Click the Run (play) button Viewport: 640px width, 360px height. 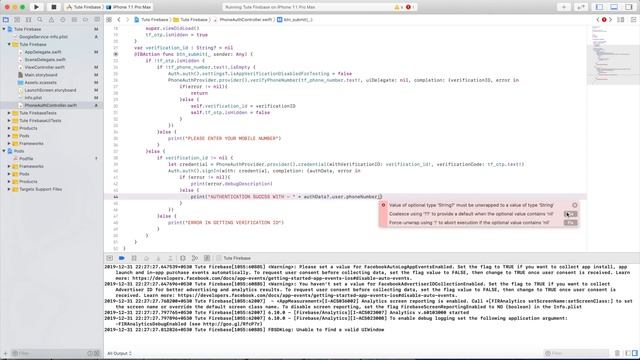pyautogui.click(x=36, y=7)
